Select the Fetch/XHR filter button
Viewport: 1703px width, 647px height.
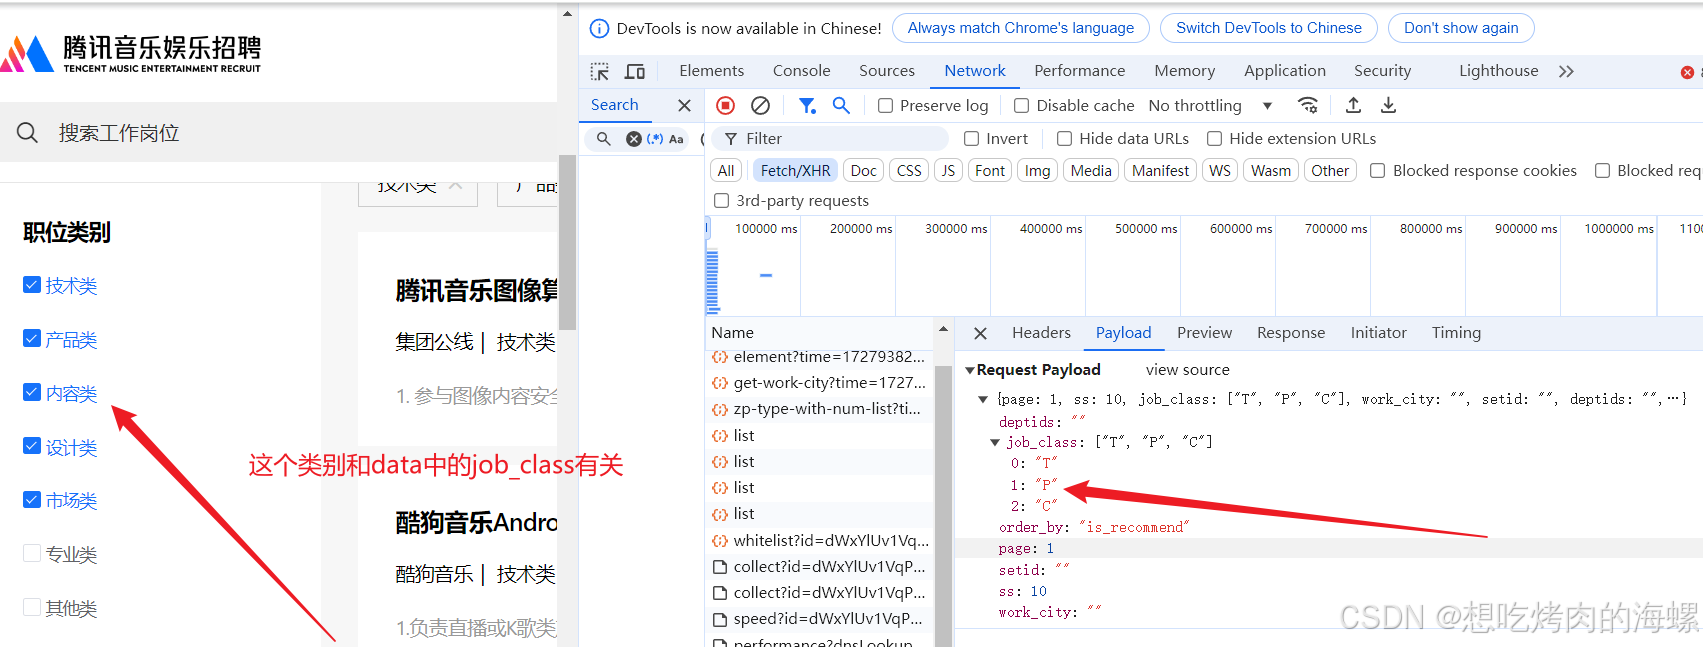pos(795,171)
